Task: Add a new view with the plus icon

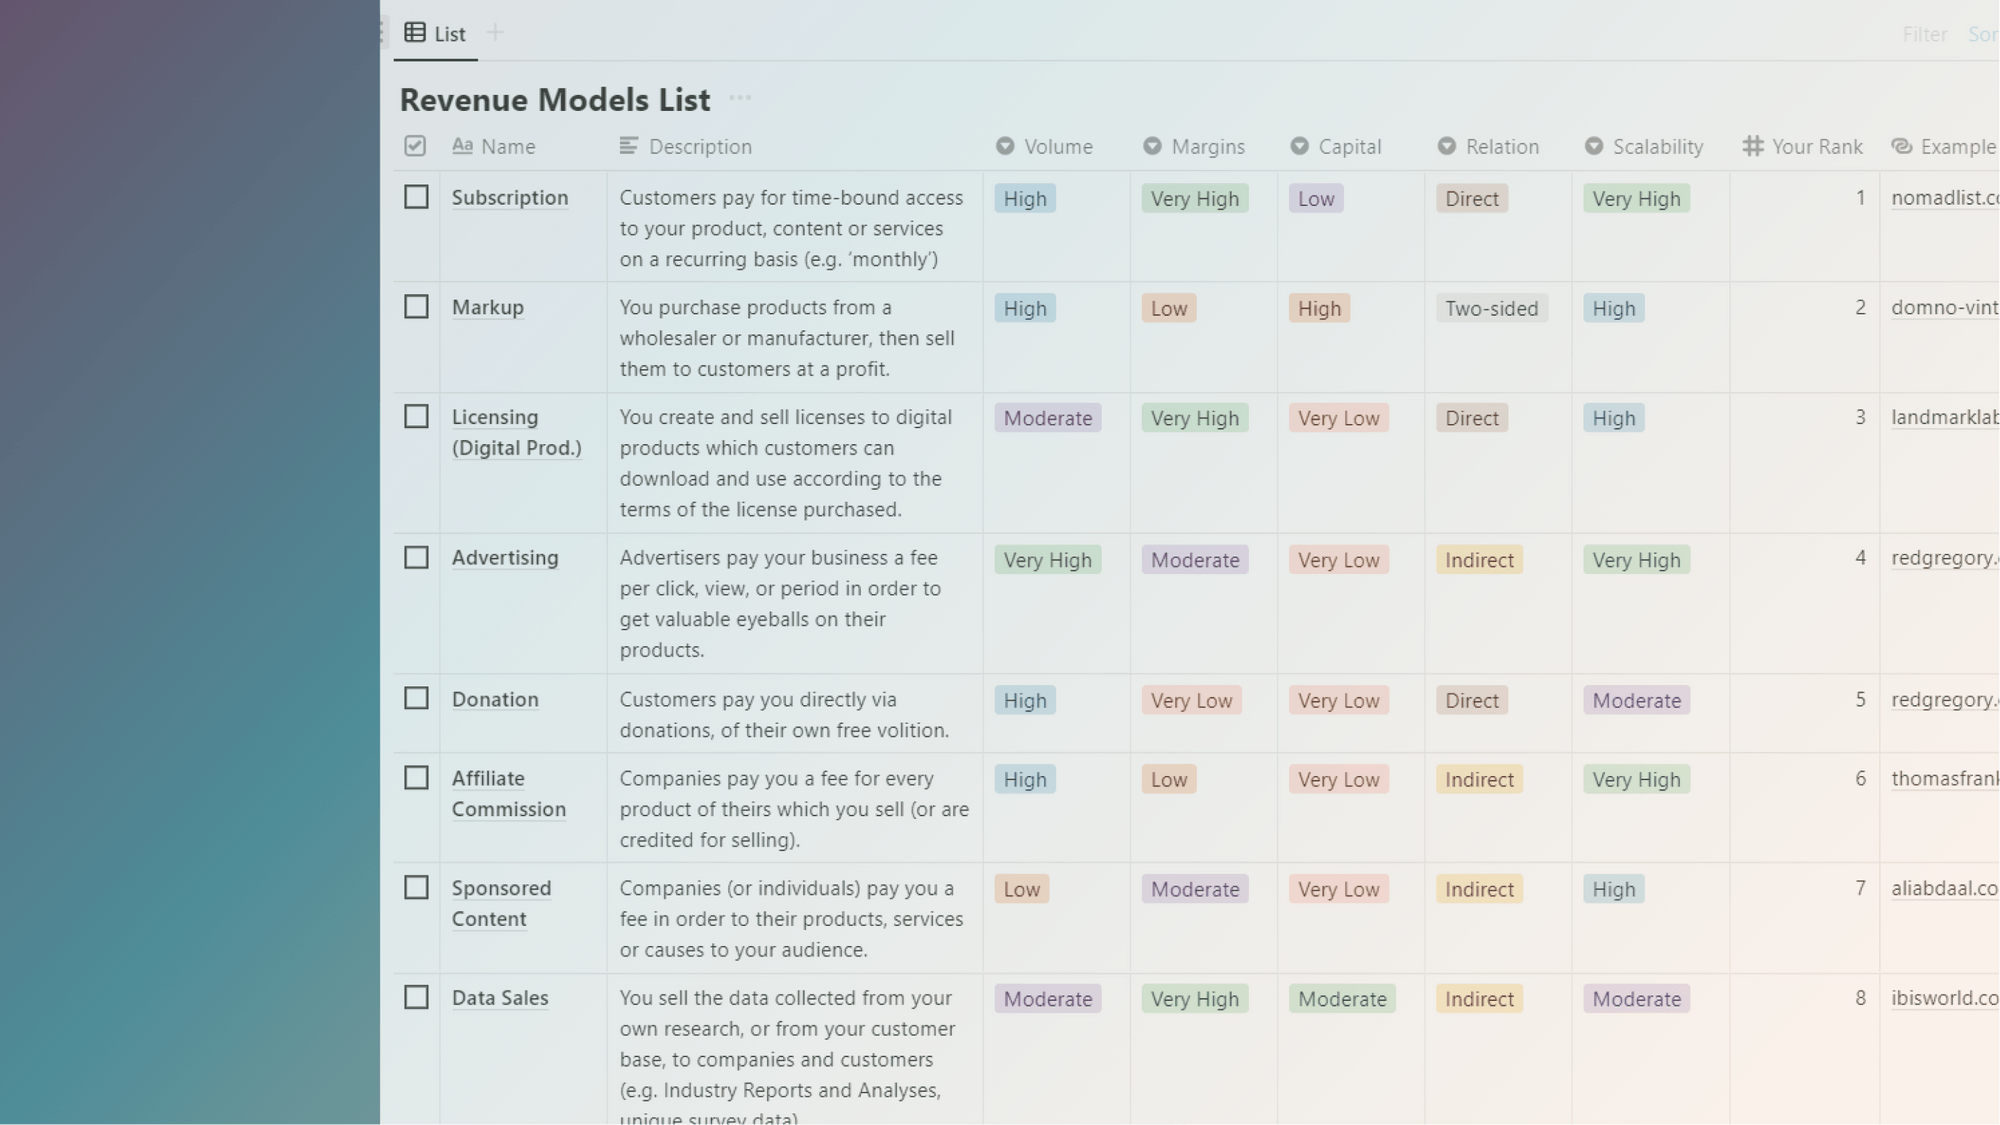Action: [494, 32]
